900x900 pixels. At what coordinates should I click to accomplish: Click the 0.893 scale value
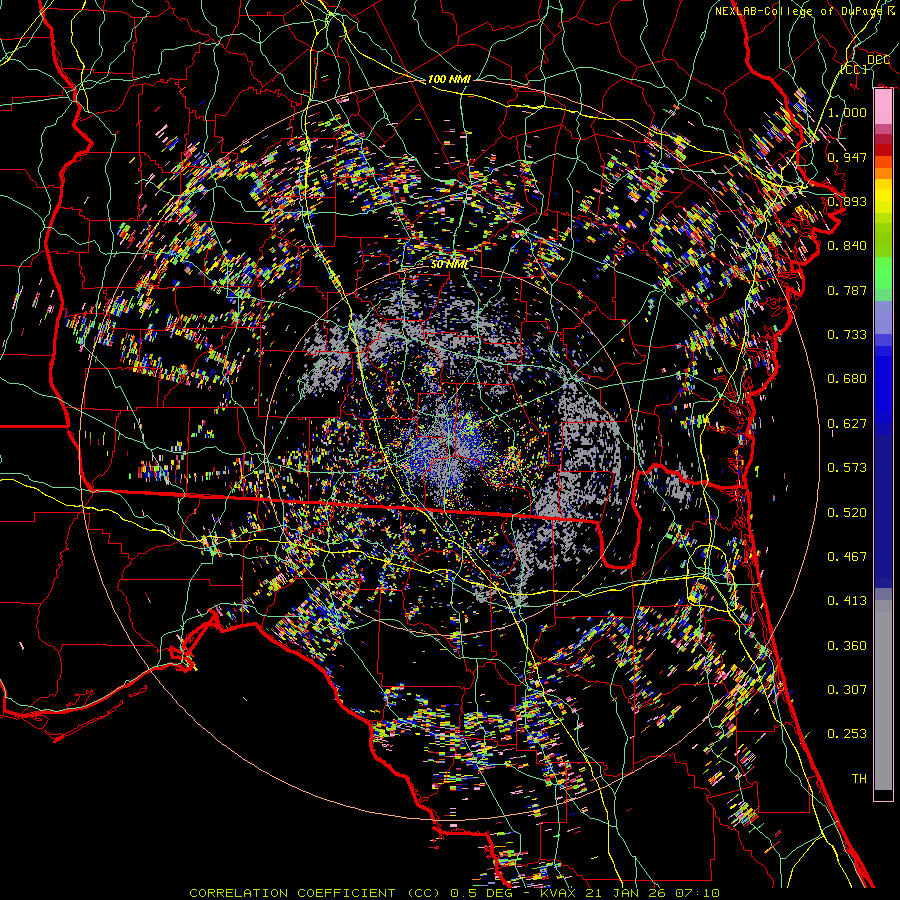(847, 201)
